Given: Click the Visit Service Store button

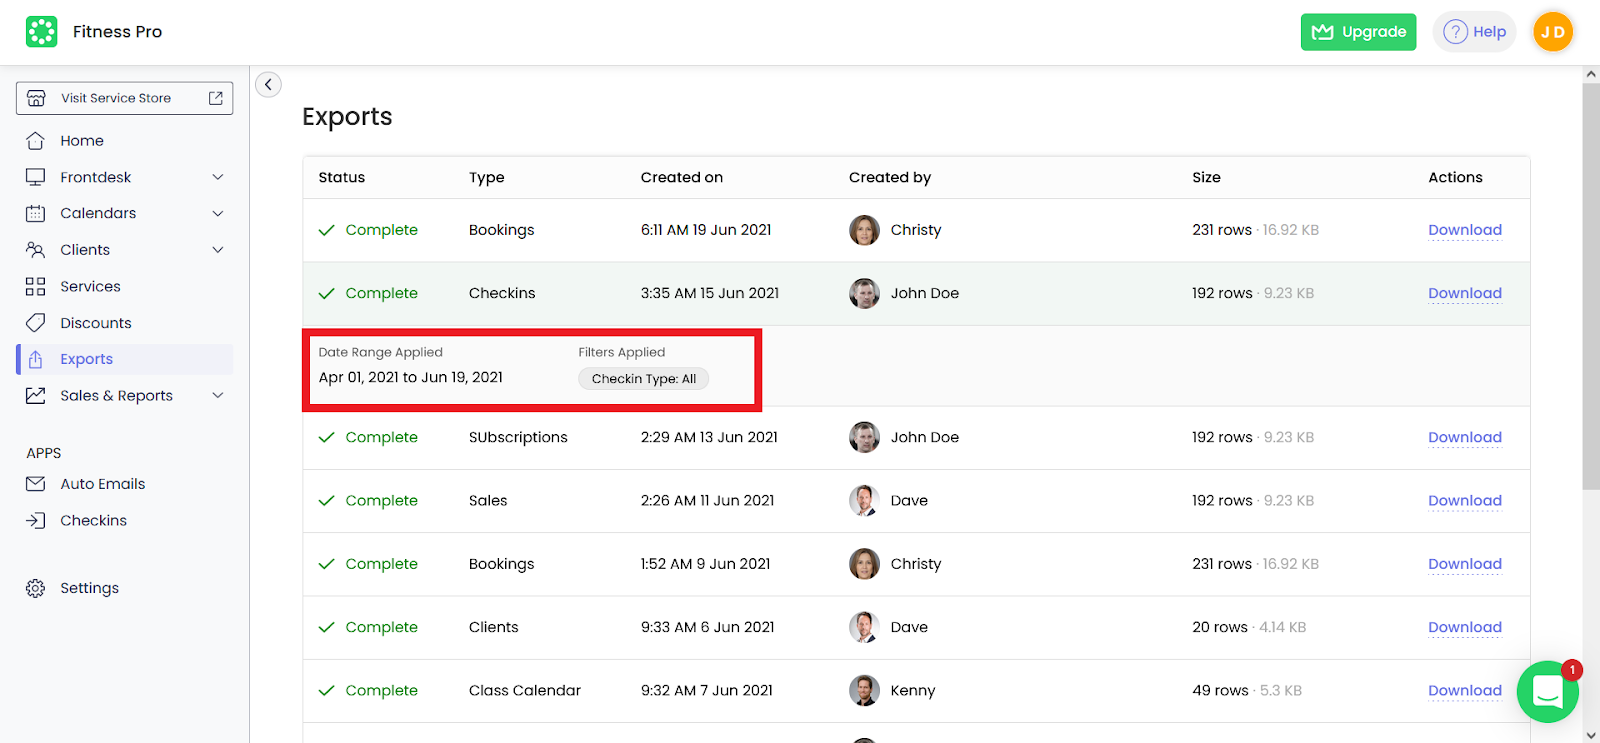Looking at the screenshot, I should coord(124,98).
